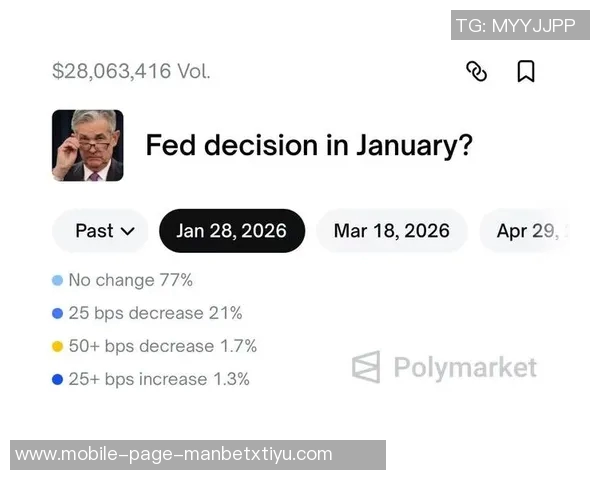
Task: Open the Past dates dropdown
Action: point(104,231)
